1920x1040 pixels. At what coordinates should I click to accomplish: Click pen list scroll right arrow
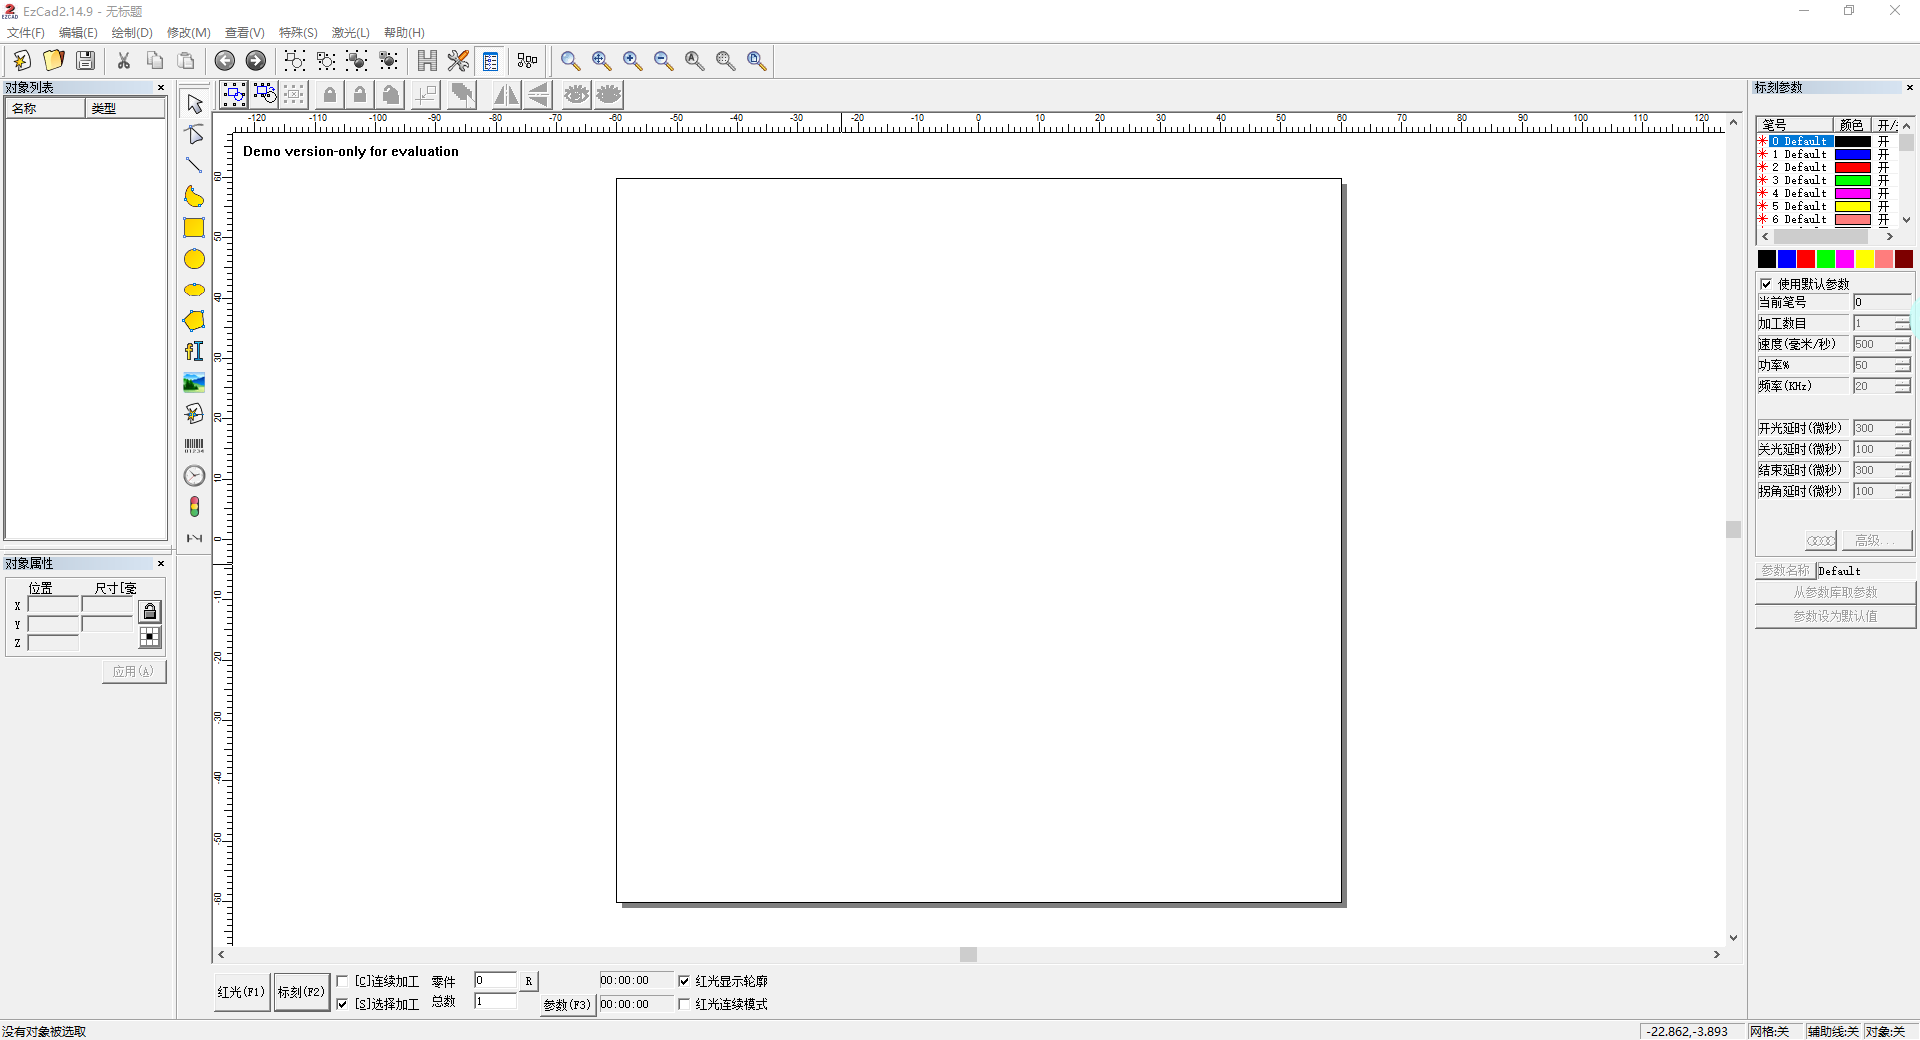[x=1889, y=237]
